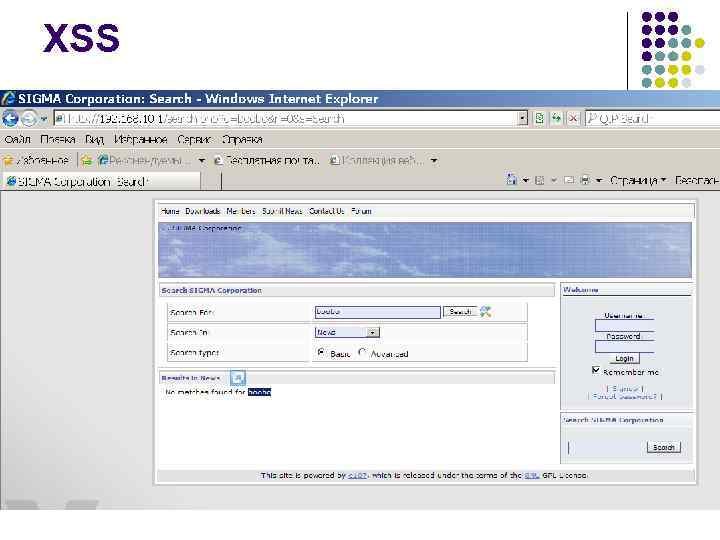This screenshot has height=540, width=720.
Task: Click the compatibility view page icon
Action: point(540,118)
